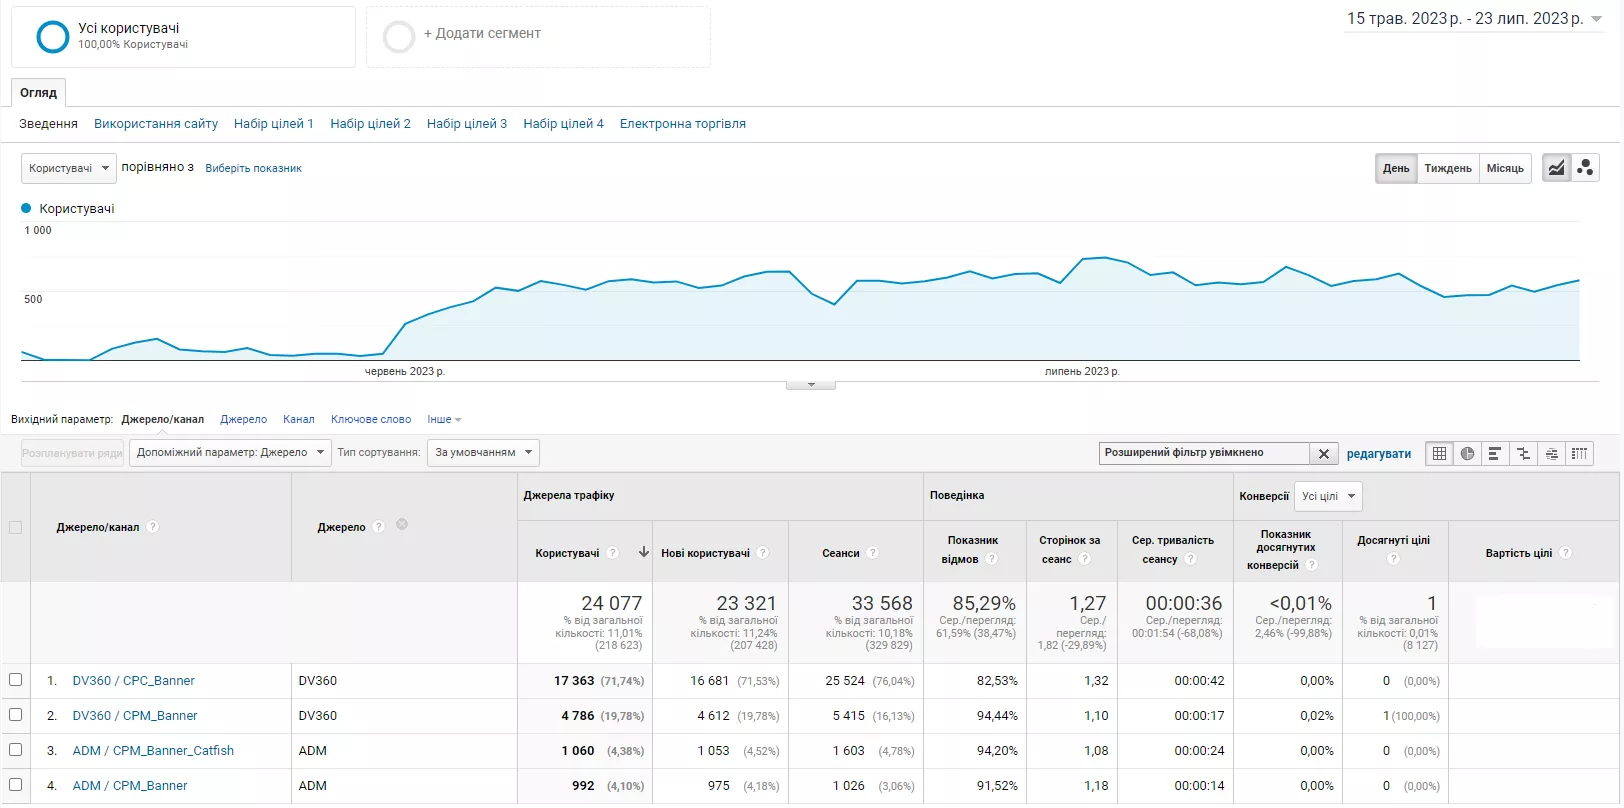Check the ADM / CPM_Banner row
Screen dimensions: 1624x808
15,785
